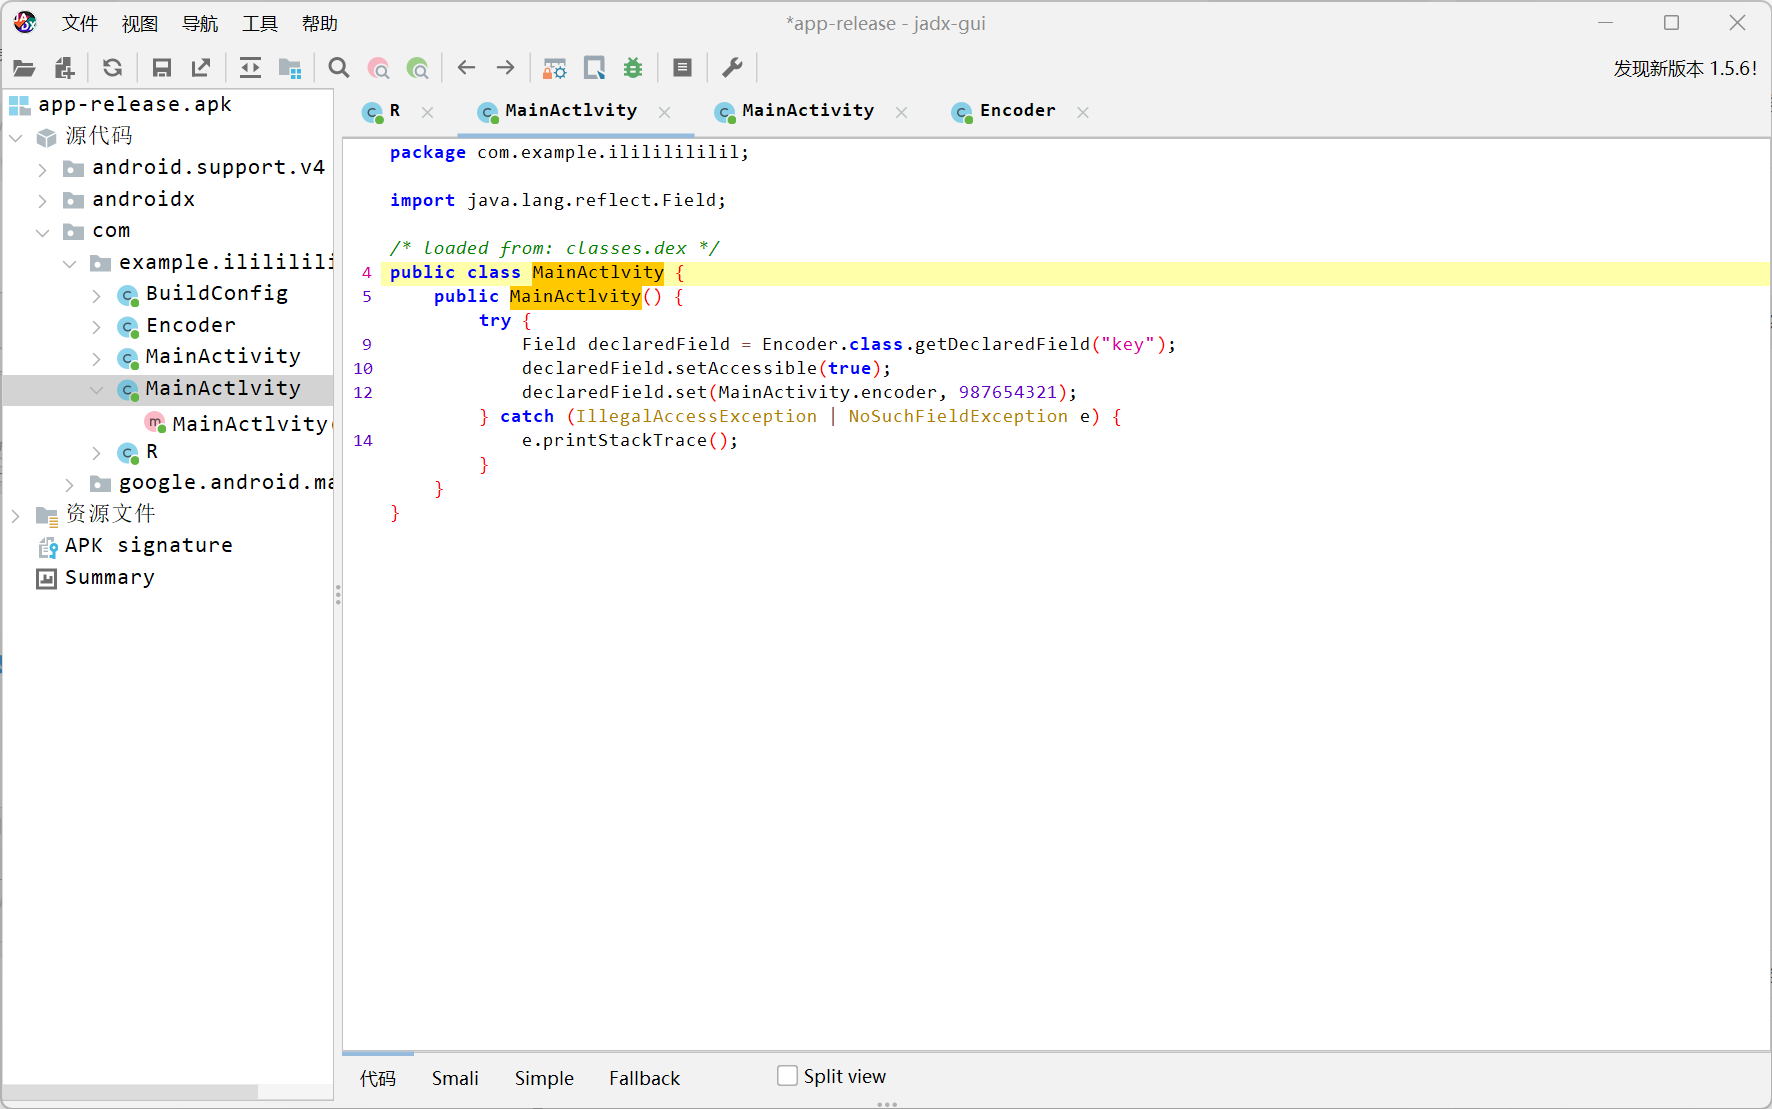Viewport: 1772px width, 1109px height.
Task: Click the 发现新版本 1.5.6! update notice
Action: pyautogui.click(x=1685, y=68)
